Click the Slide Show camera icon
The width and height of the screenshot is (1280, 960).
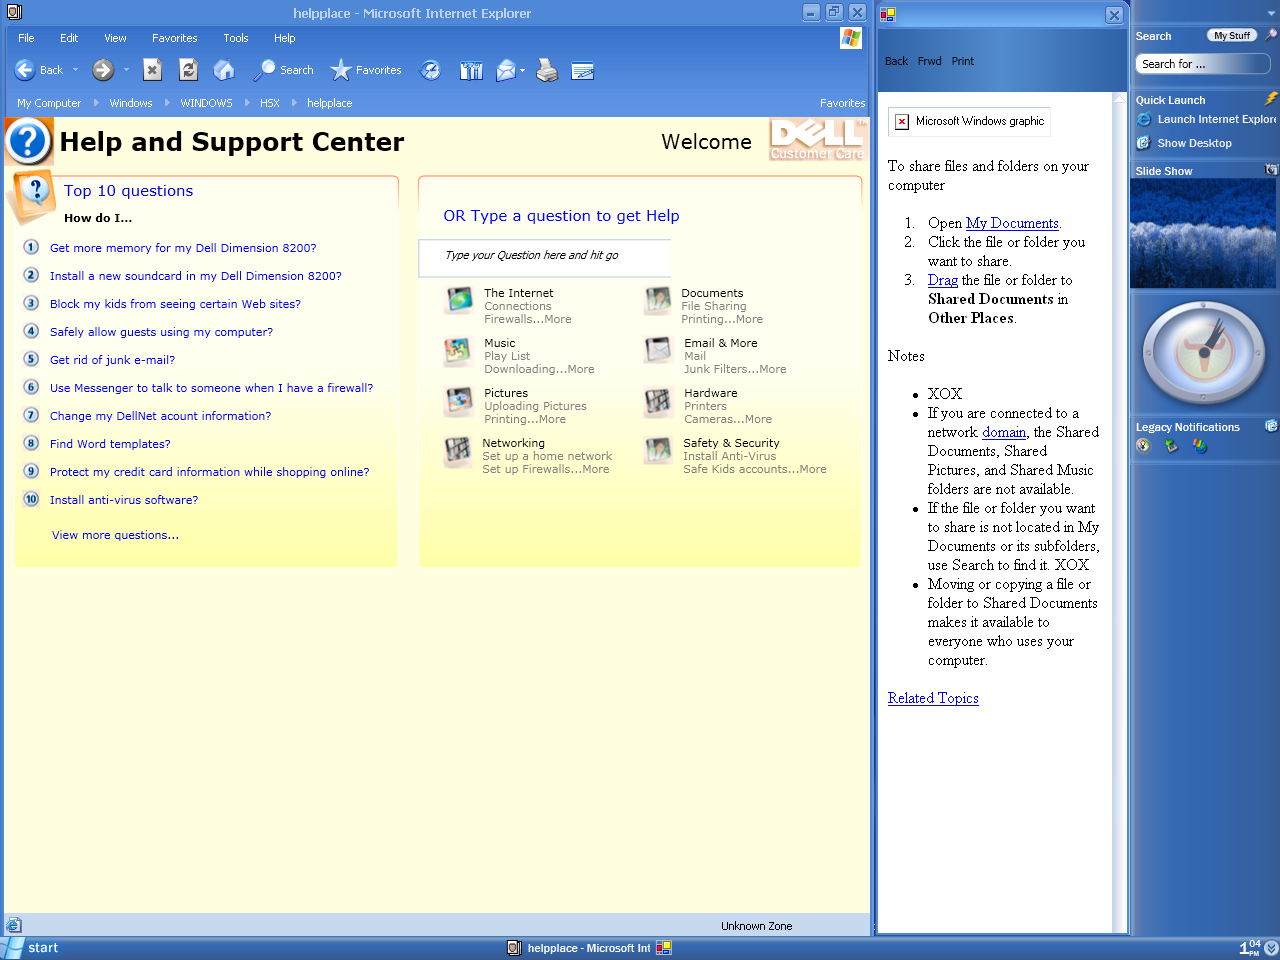click(1271, 170)
